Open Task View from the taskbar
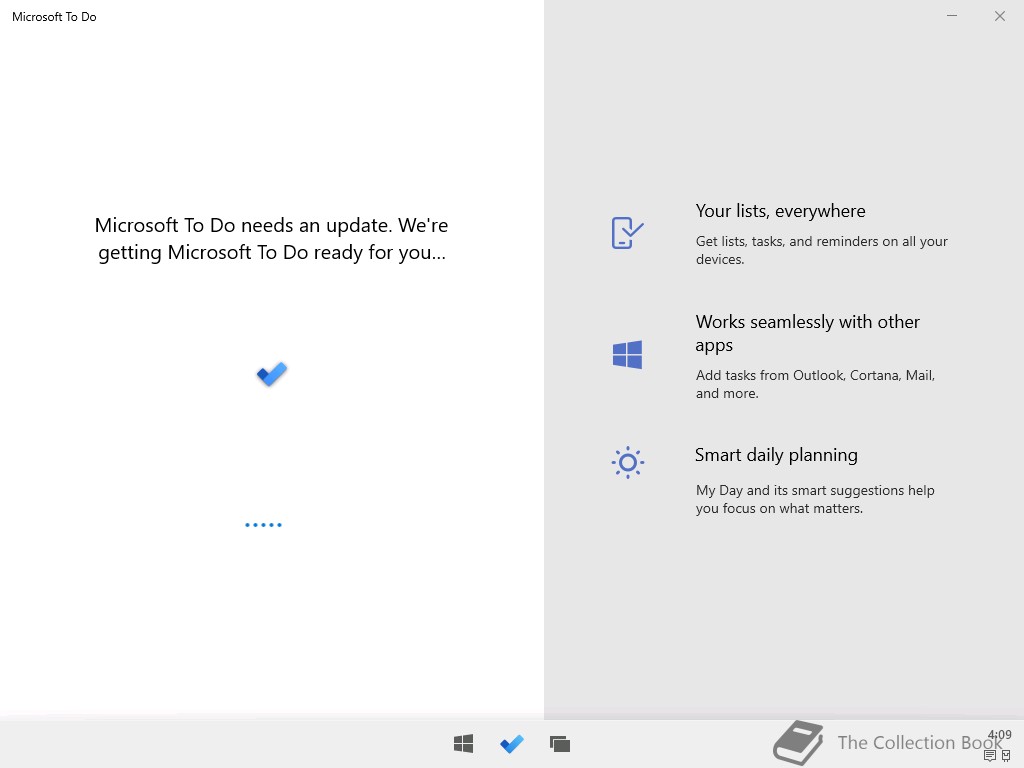 560,744
